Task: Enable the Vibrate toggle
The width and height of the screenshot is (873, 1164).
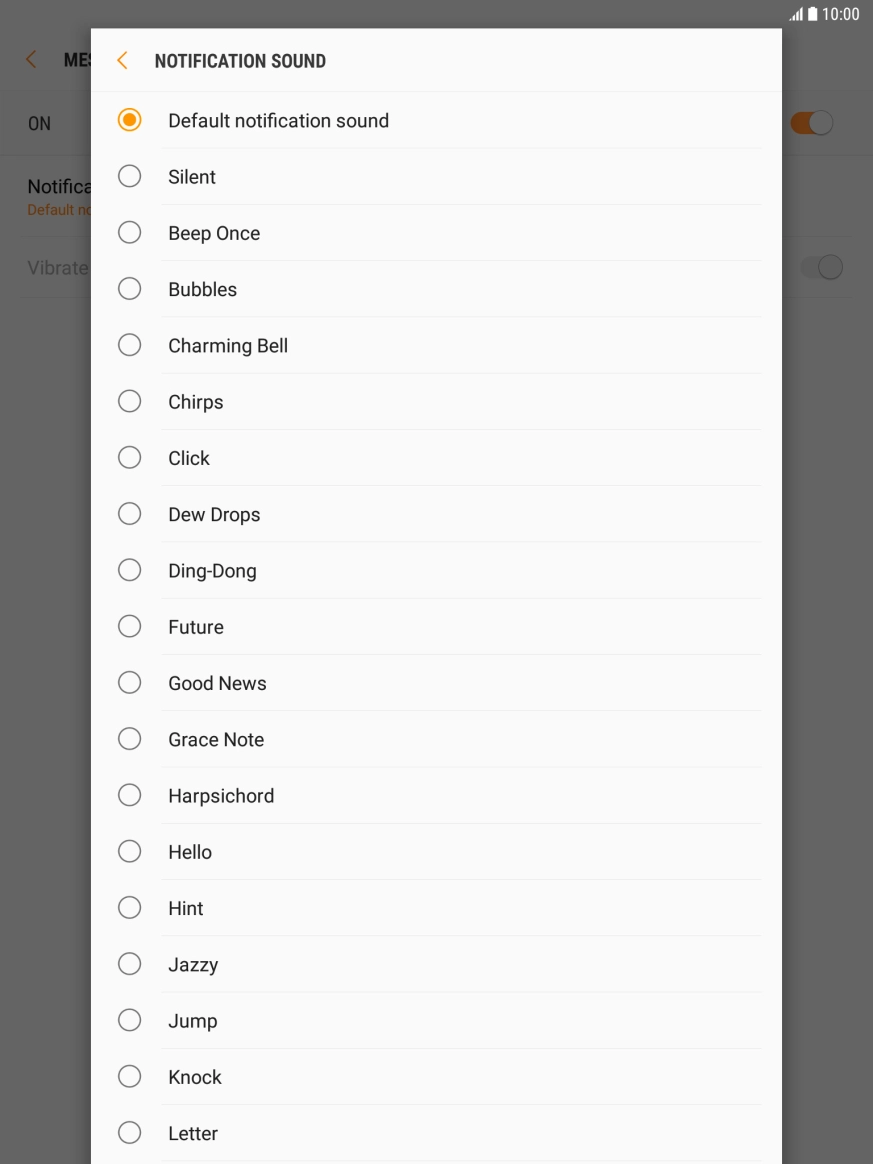Action: tap(821, 267)
